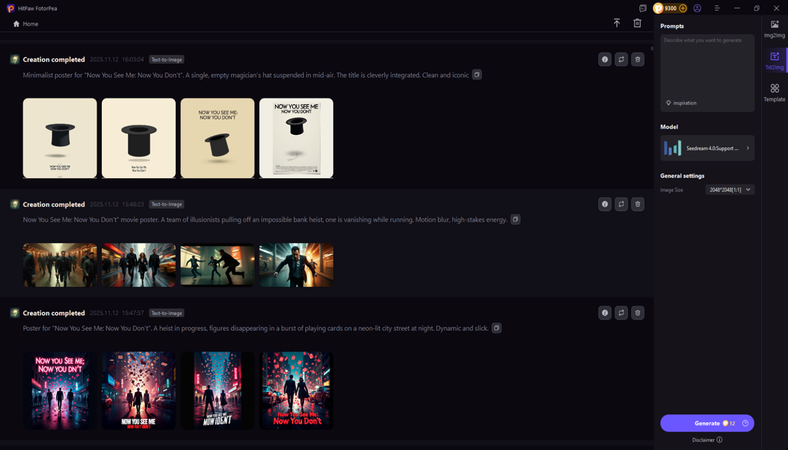Switch to the Txt2Img tab
Viewport: 788px width, 450px height.
(x=774, y=60)
